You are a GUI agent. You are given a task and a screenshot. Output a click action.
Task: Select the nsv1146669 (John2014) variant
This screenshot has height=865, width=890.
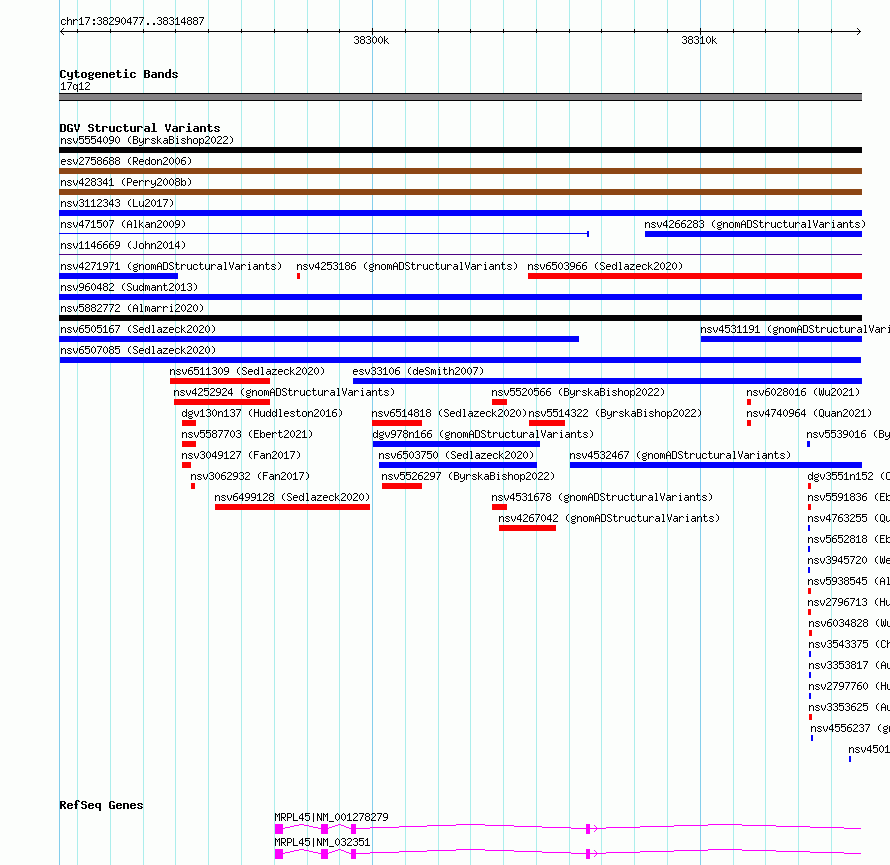click(123, 245)
